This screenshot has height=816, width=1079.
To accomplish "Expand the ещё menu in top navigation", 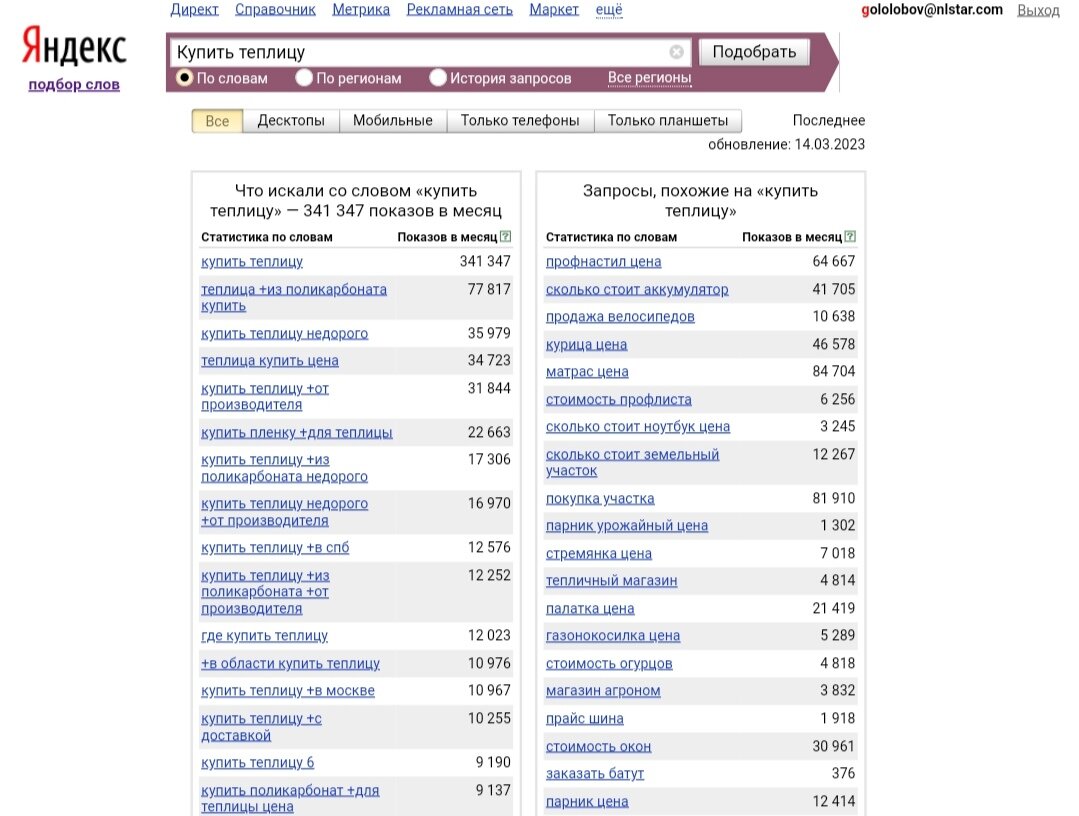I will click(x=609, y=10).
